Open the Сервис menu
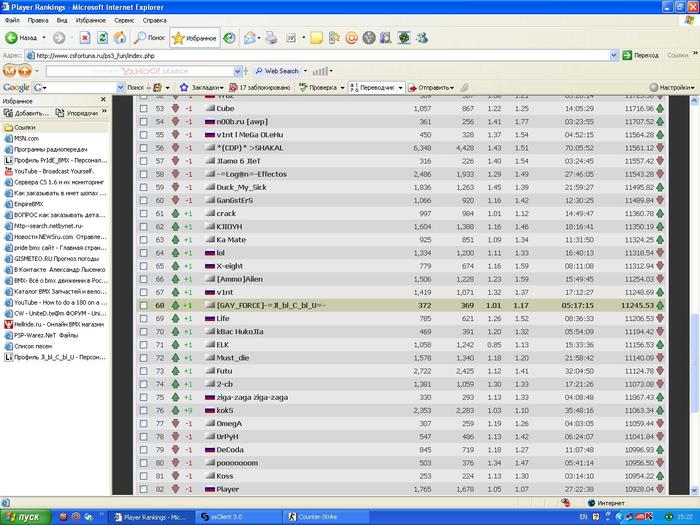 [124, 20]
